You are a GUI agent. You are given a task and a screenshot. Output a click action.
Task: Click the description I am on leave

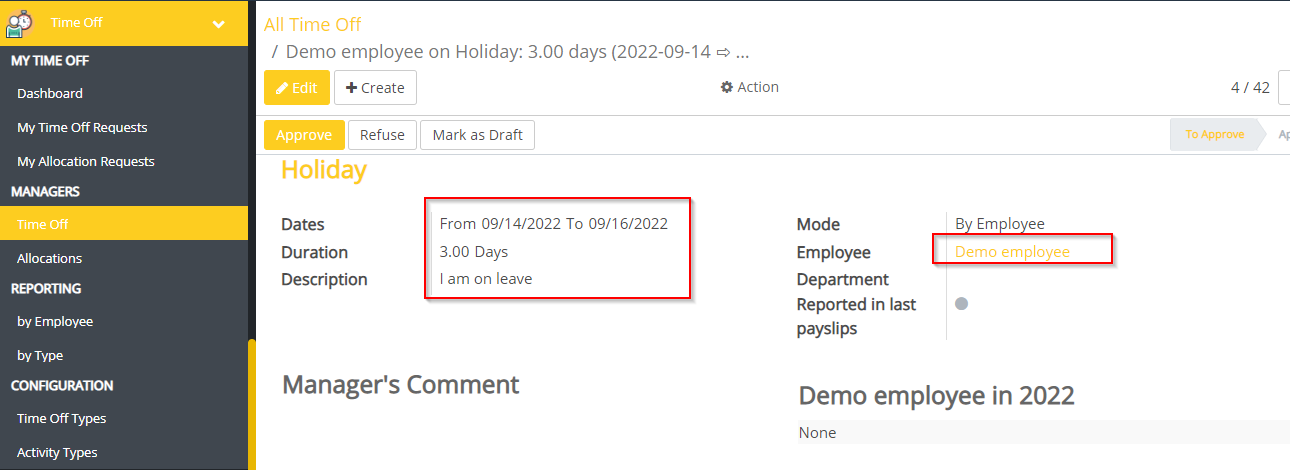click(486, 279)
